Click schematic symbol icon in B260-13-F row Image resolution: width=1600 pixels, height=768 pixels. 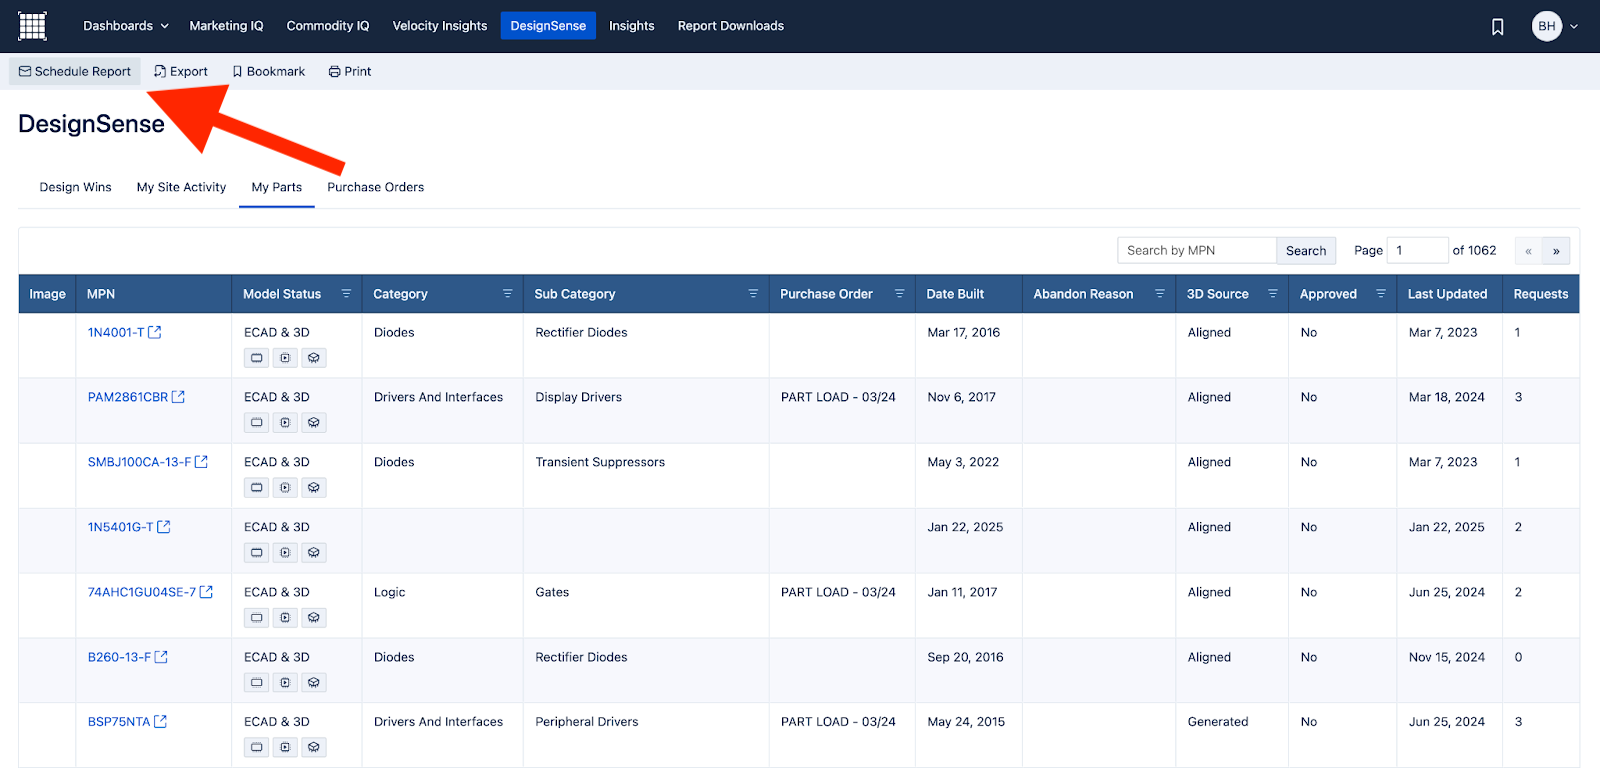(257, 683)
